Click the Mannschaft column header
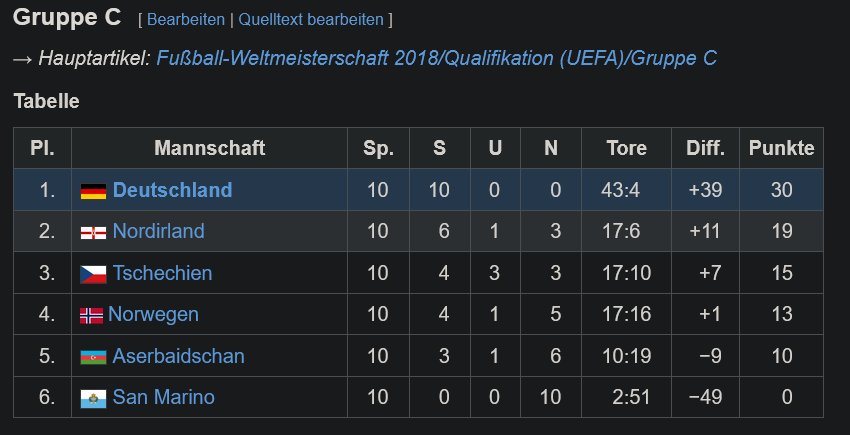The height and width of the screenshot is (435, 850). coord(209,148)
